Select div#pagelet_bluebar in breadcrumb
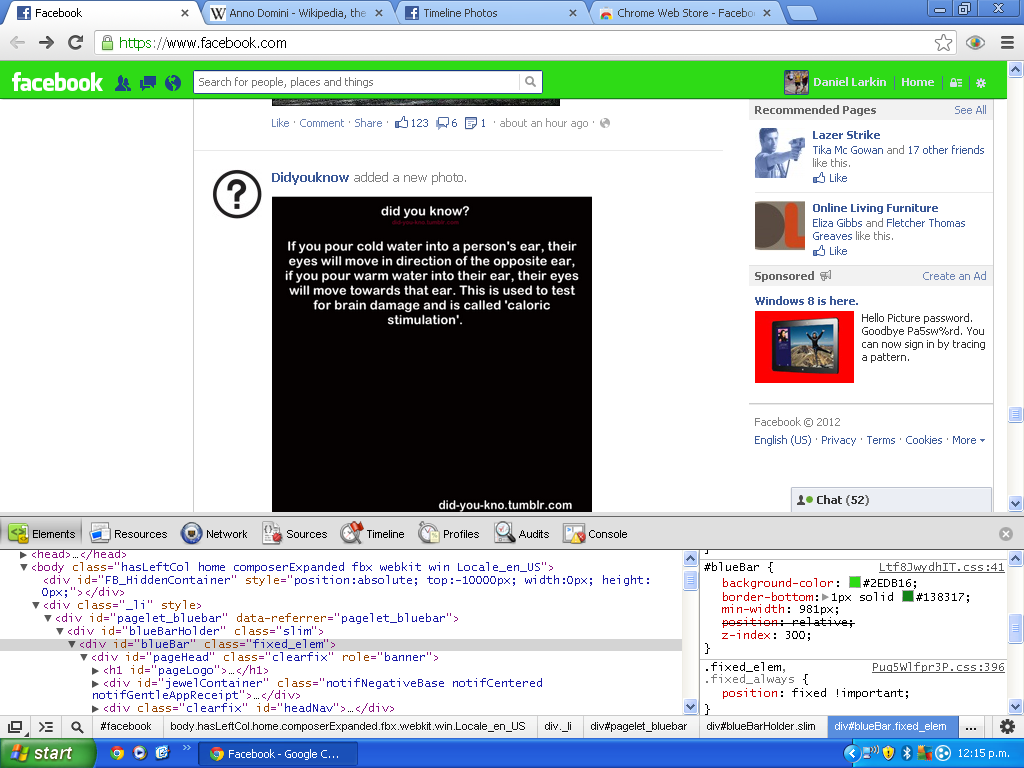 pos(638,726)
